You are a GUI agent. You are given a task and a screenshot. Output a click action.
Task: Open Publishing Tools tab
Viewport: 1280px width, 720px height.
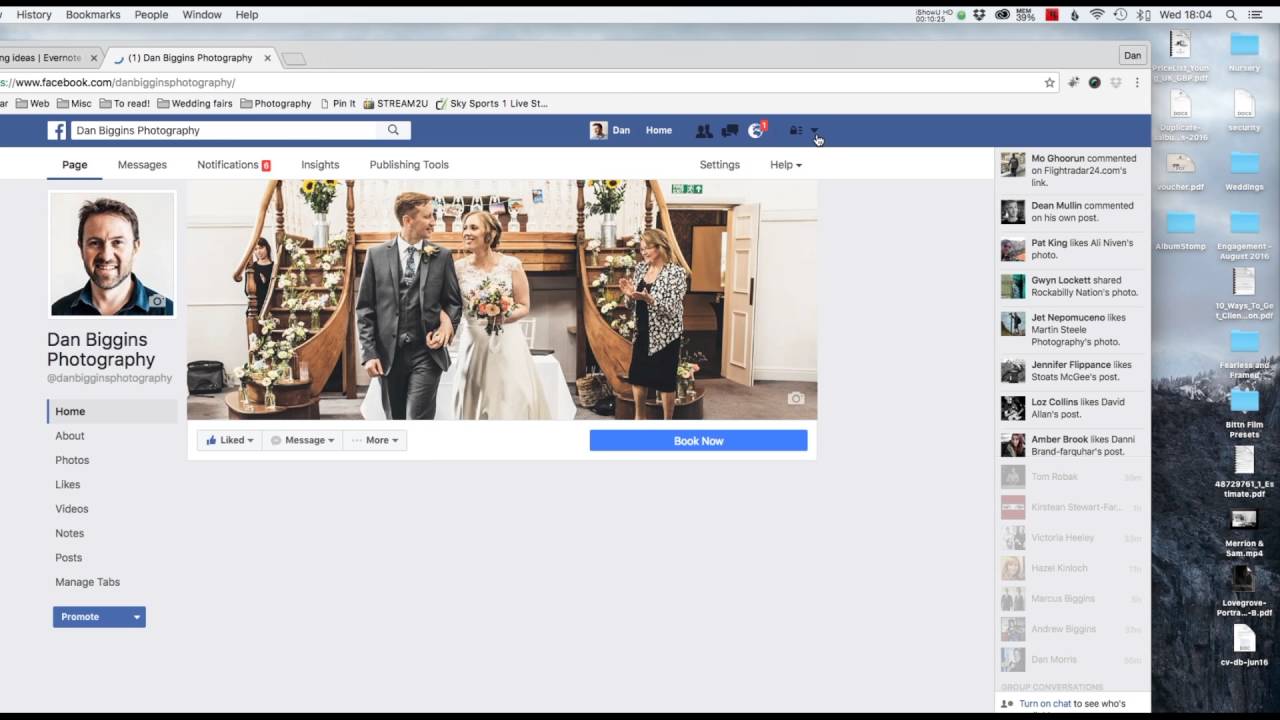coord(409,165)
